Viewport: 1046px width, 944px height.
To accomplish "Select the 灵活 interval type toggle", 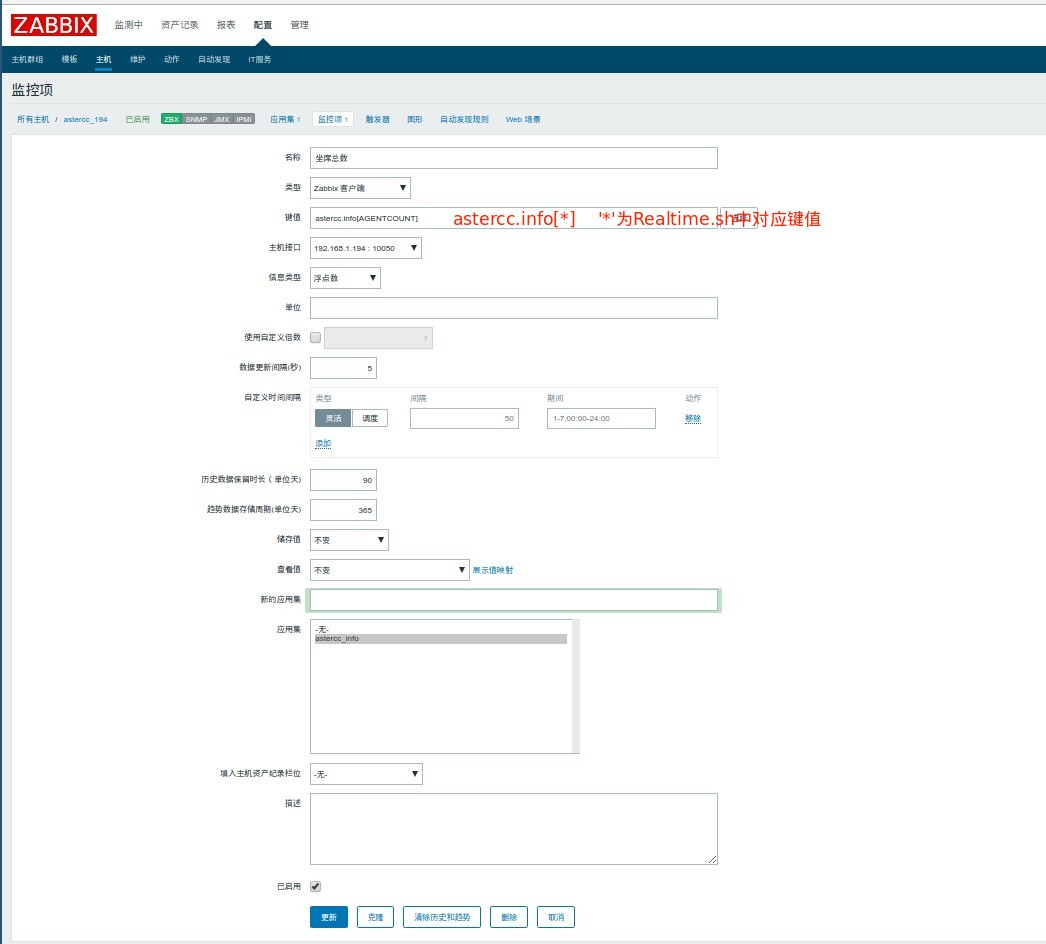I will (x=333, y=418).
